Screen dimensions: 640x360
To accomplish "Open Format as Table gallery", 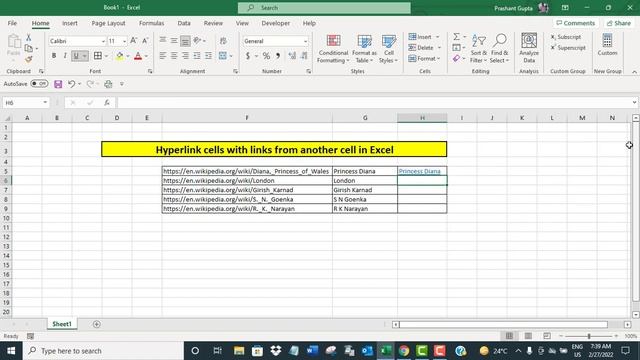I will (364, 49).
